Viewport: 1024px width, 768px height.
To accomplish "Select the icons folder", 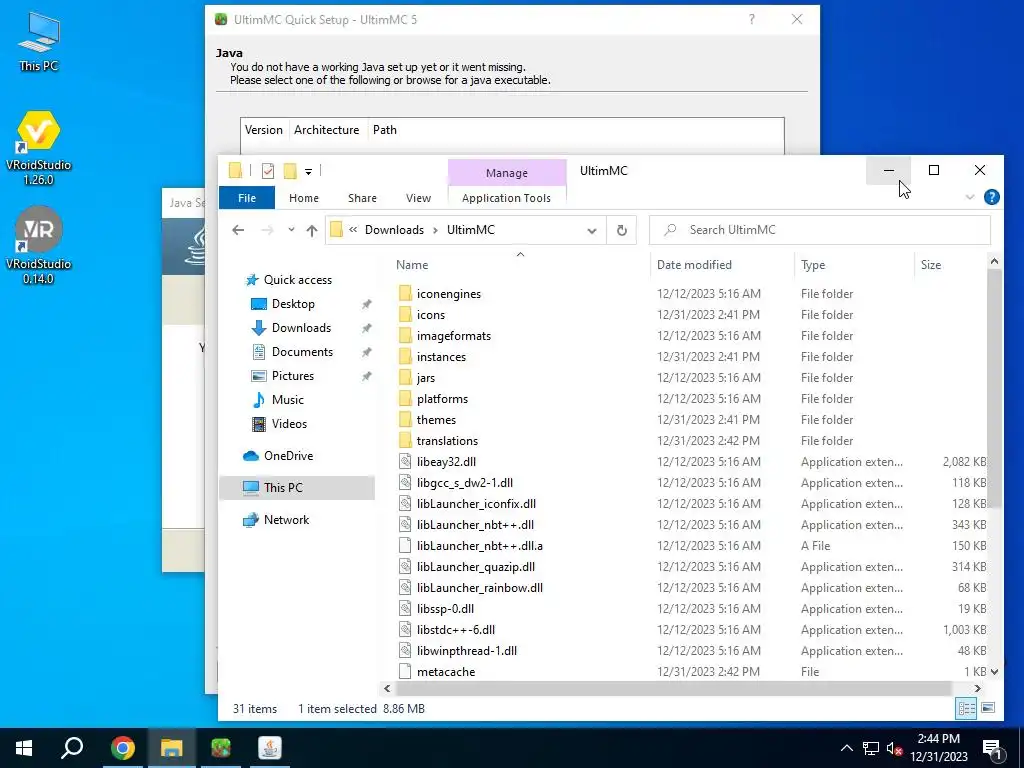I will (x=431, y=315).
